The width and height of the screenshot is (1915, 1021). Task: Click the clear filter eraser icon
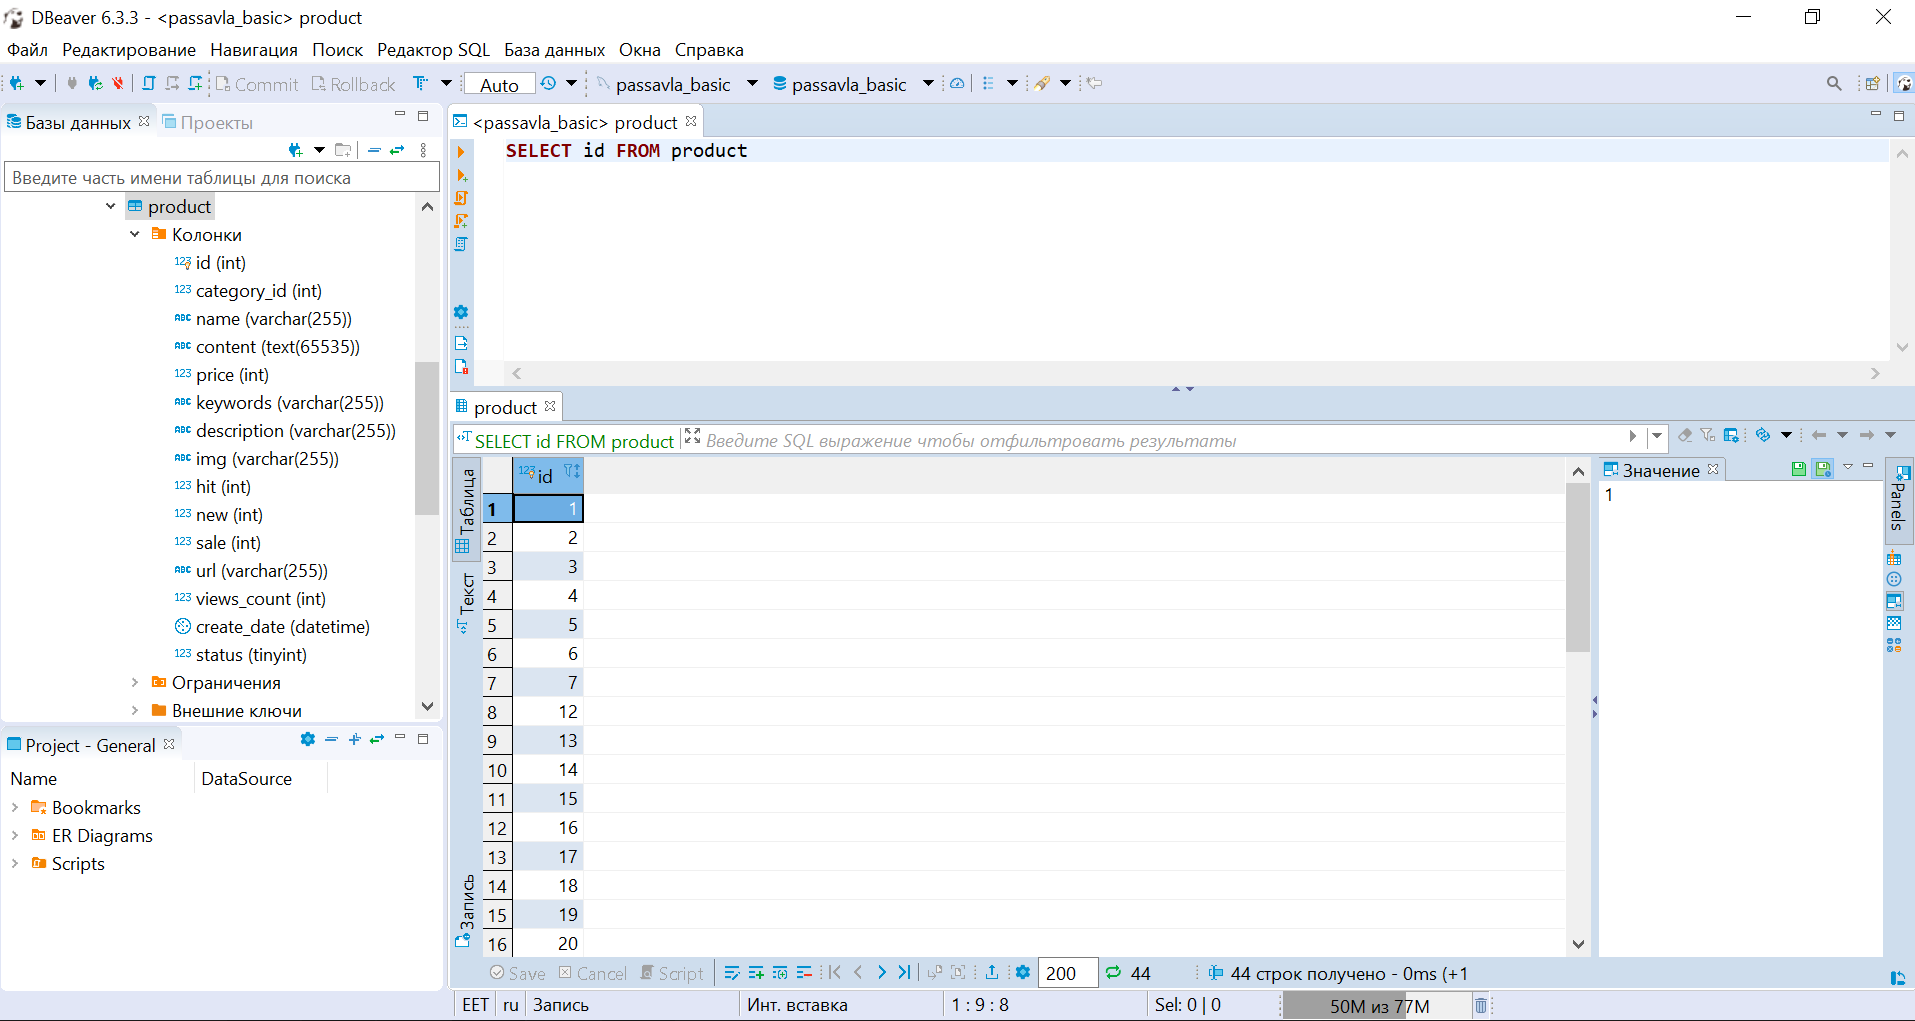(x=1685, y=435)
